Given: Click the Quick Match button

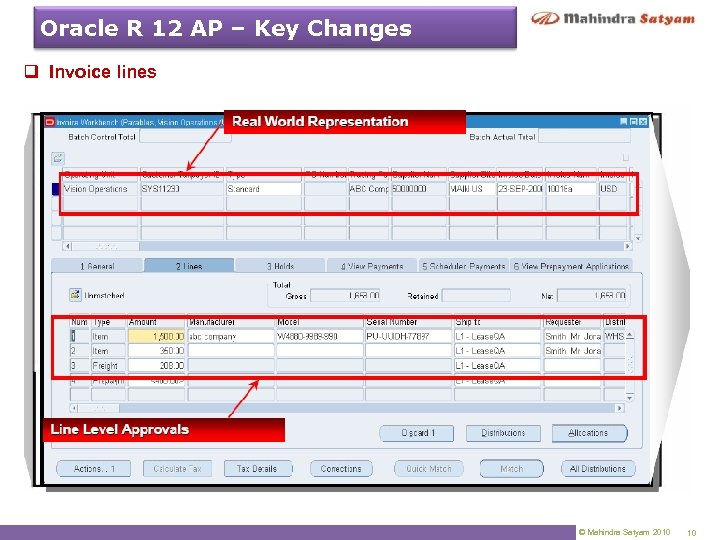Looking at the screenshot, I should (428, 469).
